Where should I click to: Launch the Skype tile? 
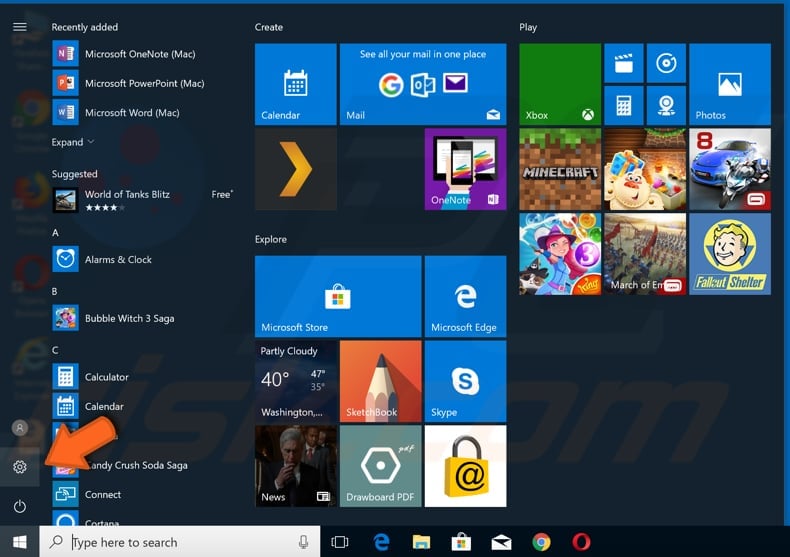[464, 380]
